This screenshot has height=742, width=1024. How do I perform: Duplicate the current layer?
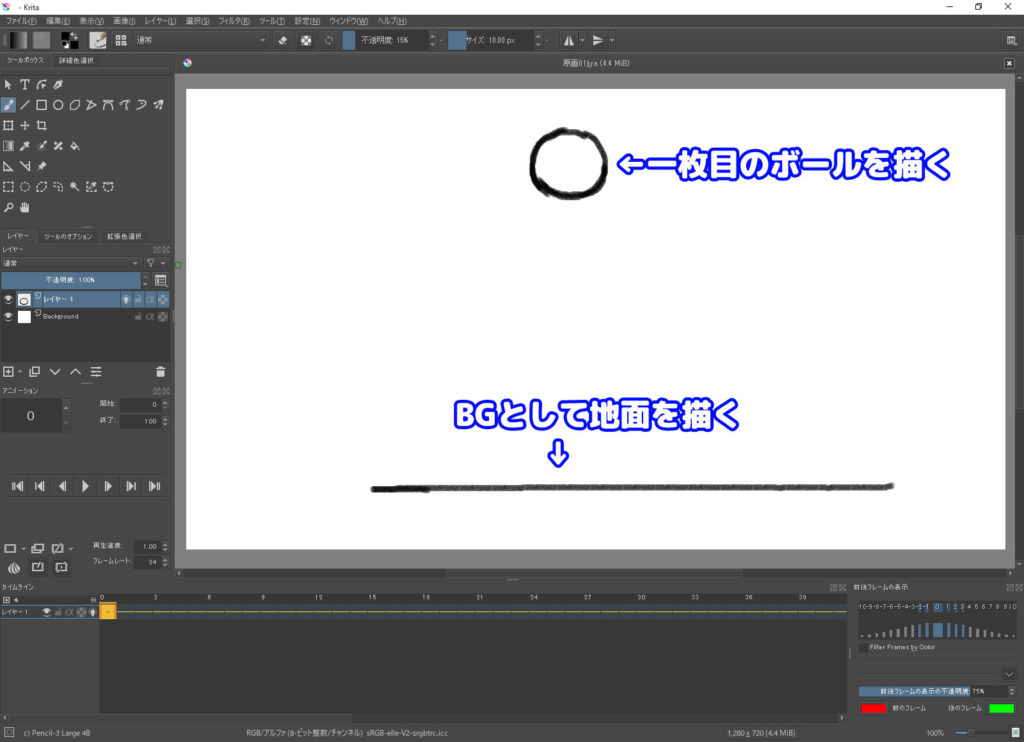click(x=35, y=372)
